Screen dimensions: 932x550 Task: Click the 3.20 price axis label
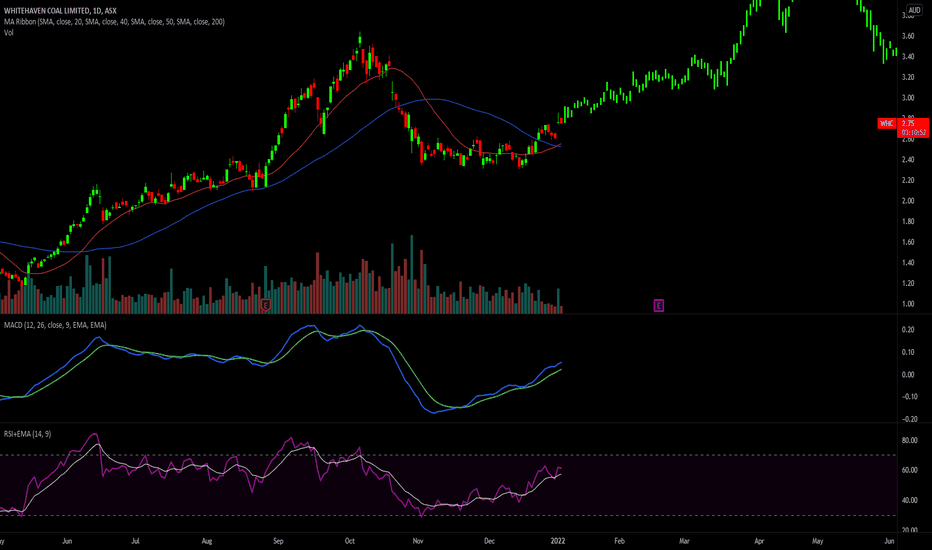point(908,77)
